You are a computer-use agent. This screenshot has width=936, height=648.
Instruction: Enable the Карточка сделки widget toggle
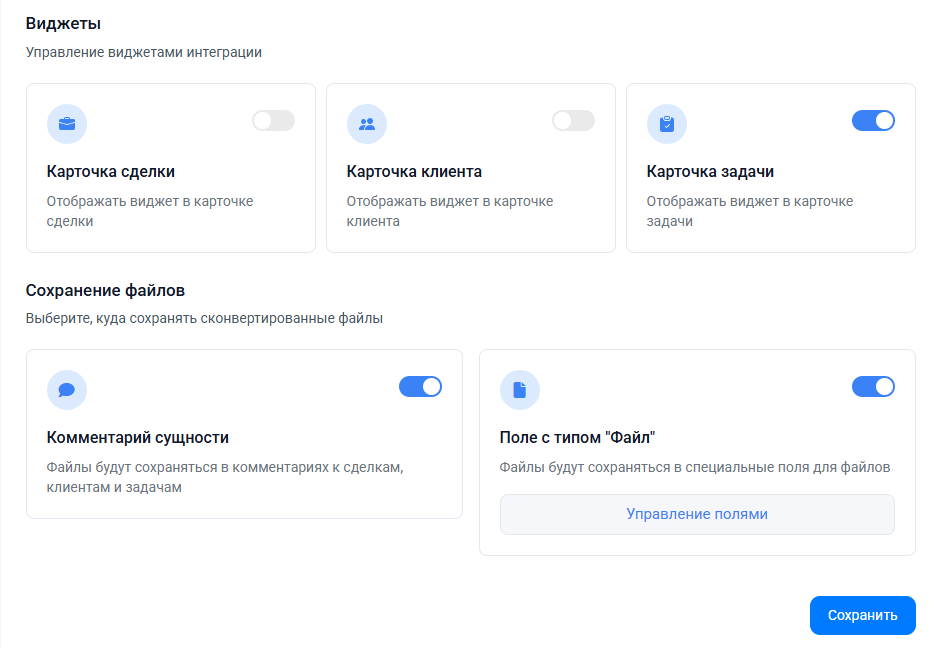273,121
